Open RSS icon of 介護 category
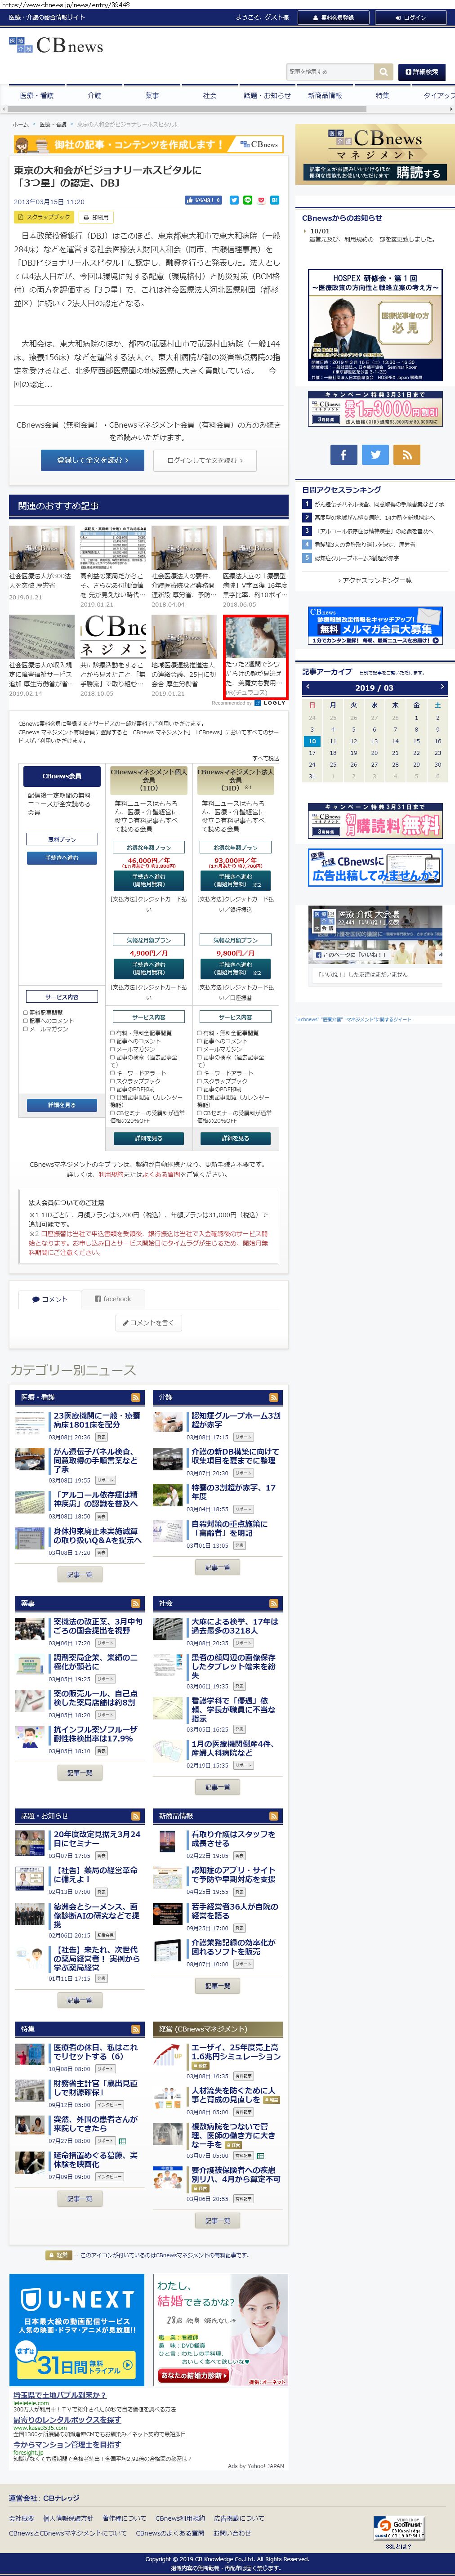 [x=273, y=1397]
